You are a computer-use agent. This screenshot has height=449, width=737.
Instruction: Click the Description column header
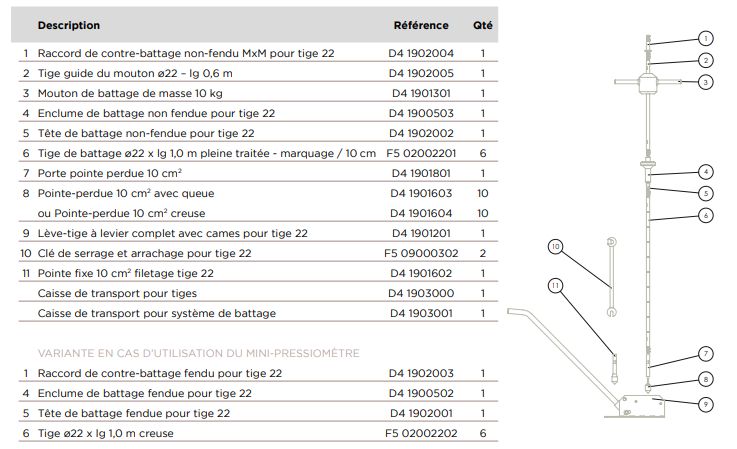click(69, 25)
